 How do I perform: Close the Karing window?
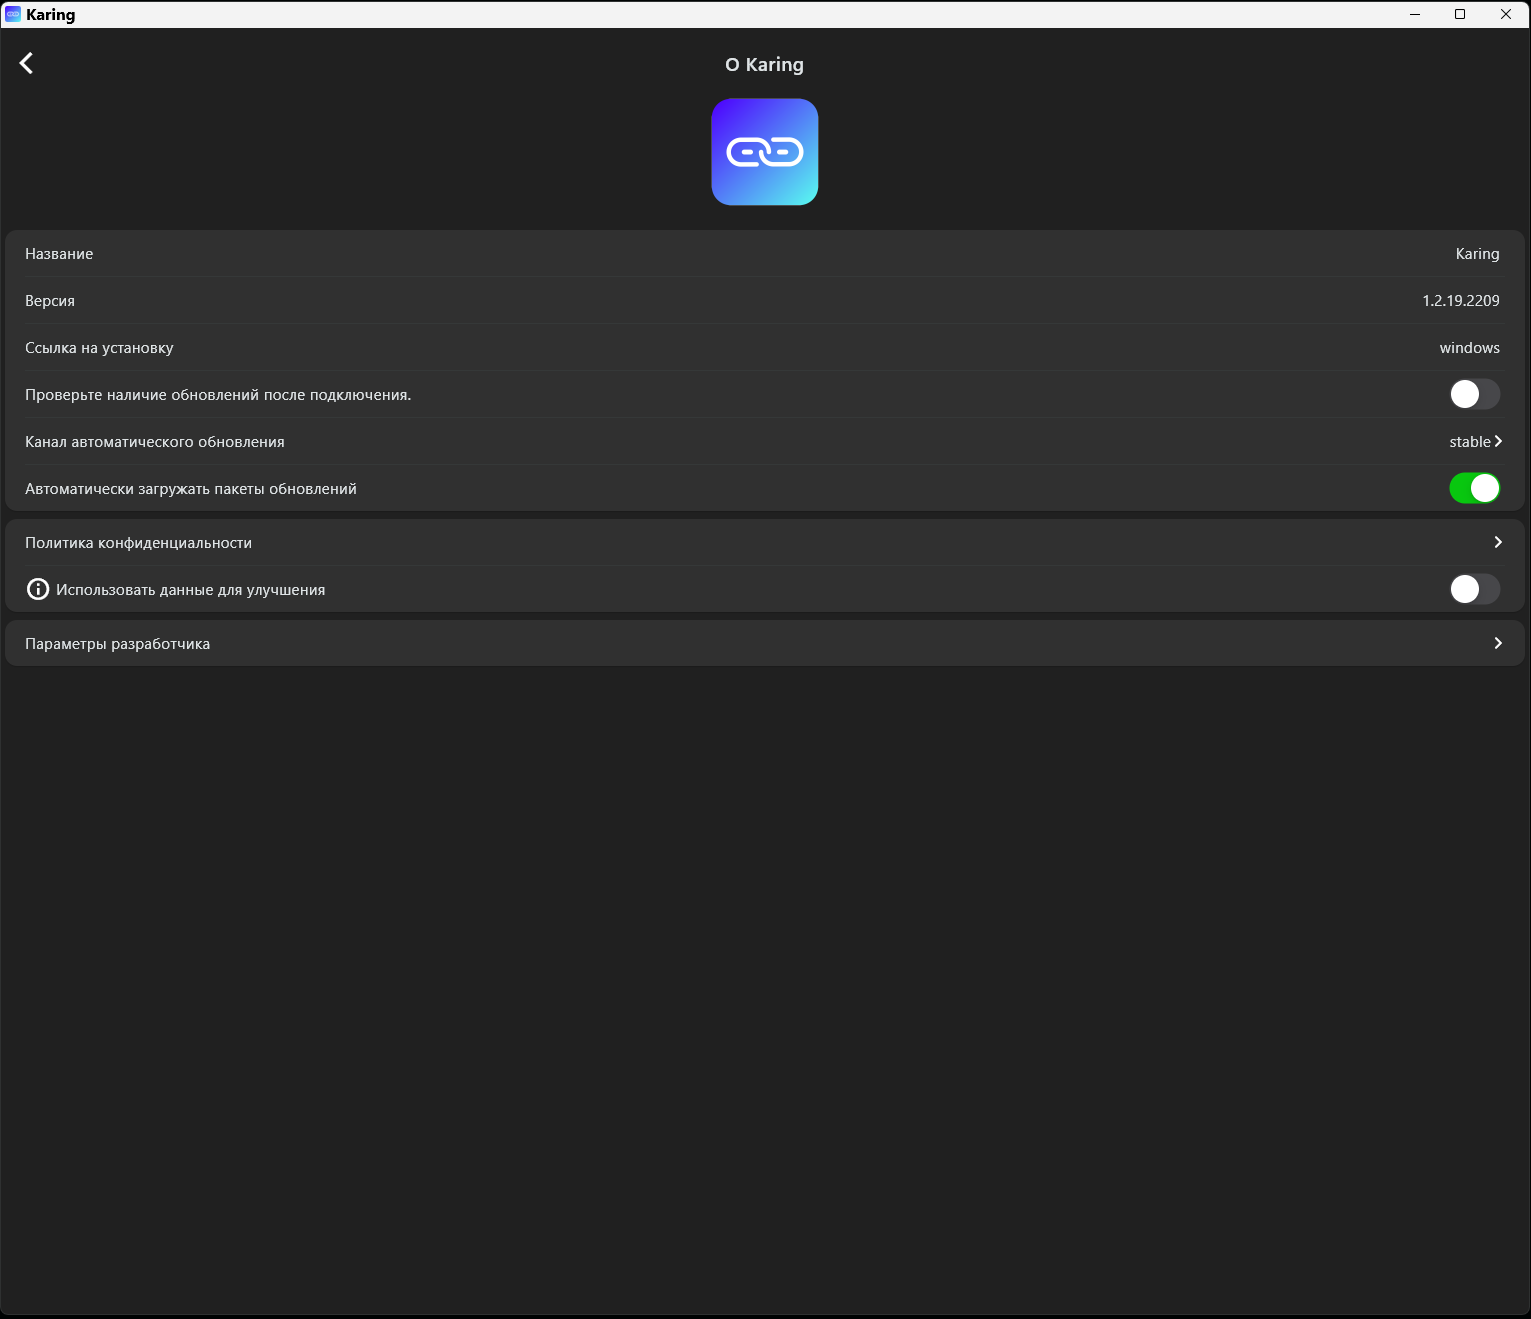click(1506, 14)
